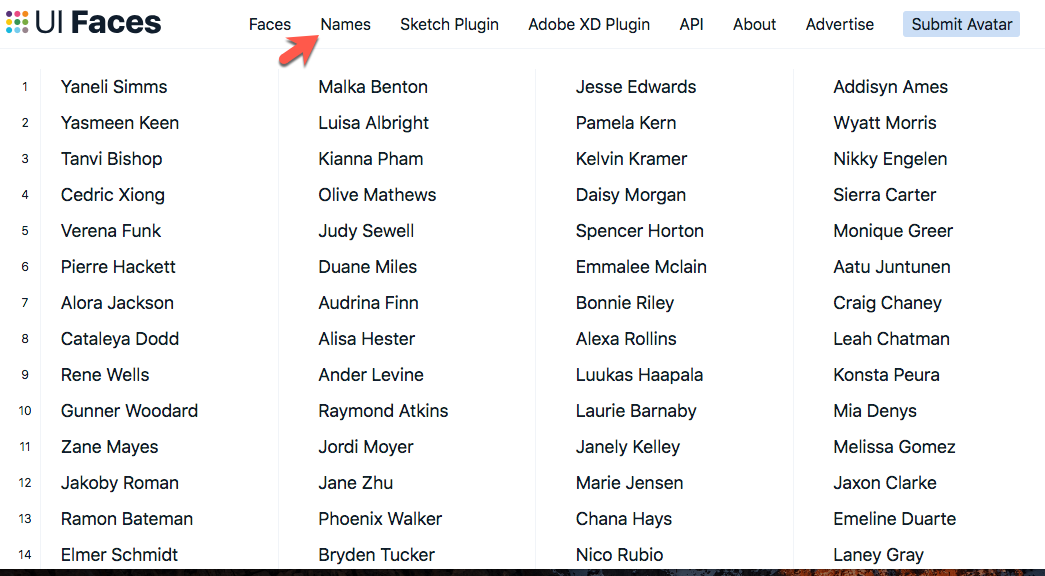Click on the name Spencer Horton
The image size is (1045, 576).
640,231
